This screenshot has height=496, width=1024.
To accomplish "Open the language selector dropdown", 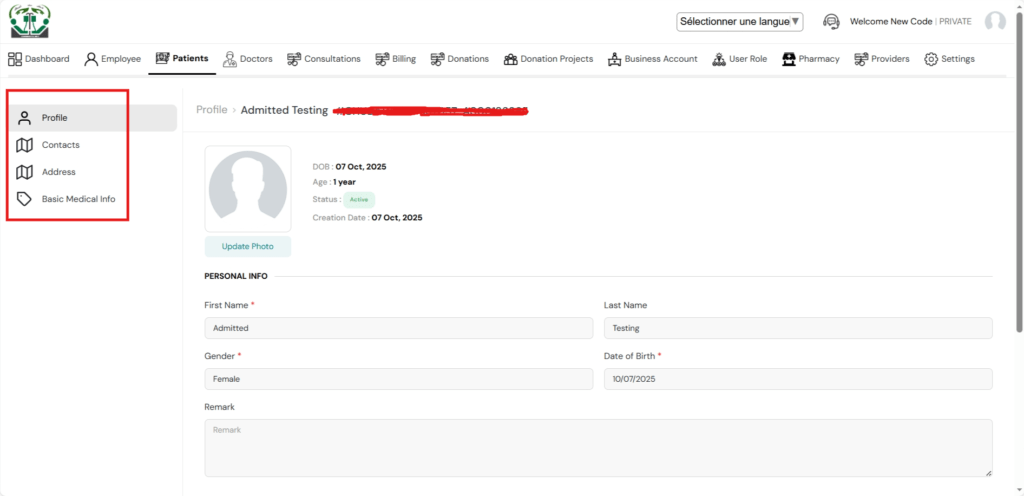I will click(739, 21).
